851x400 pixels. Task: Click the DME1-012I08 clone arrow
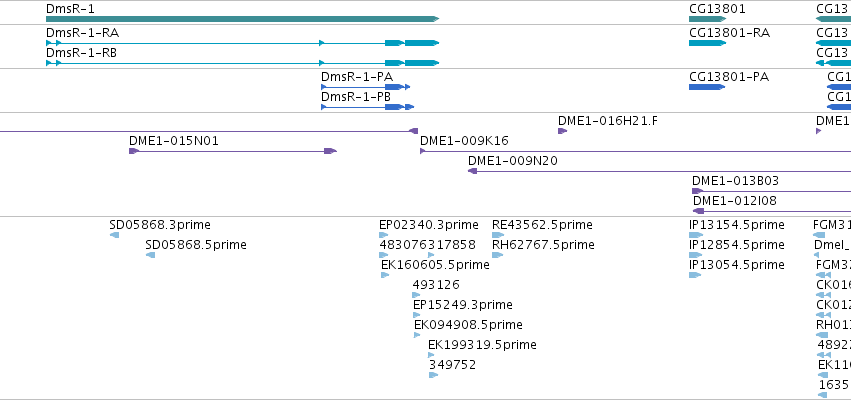pos(698,211)
